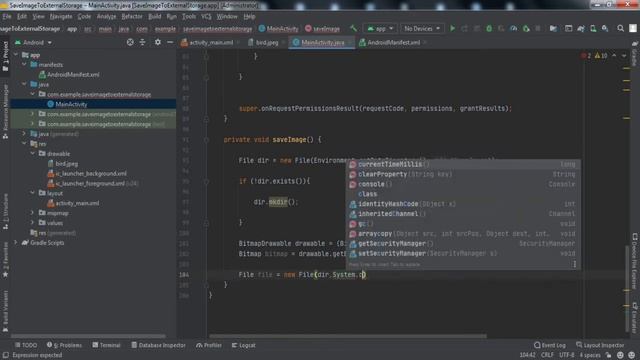Click the UTF-8 encoding status

click(x=567, y=355)
